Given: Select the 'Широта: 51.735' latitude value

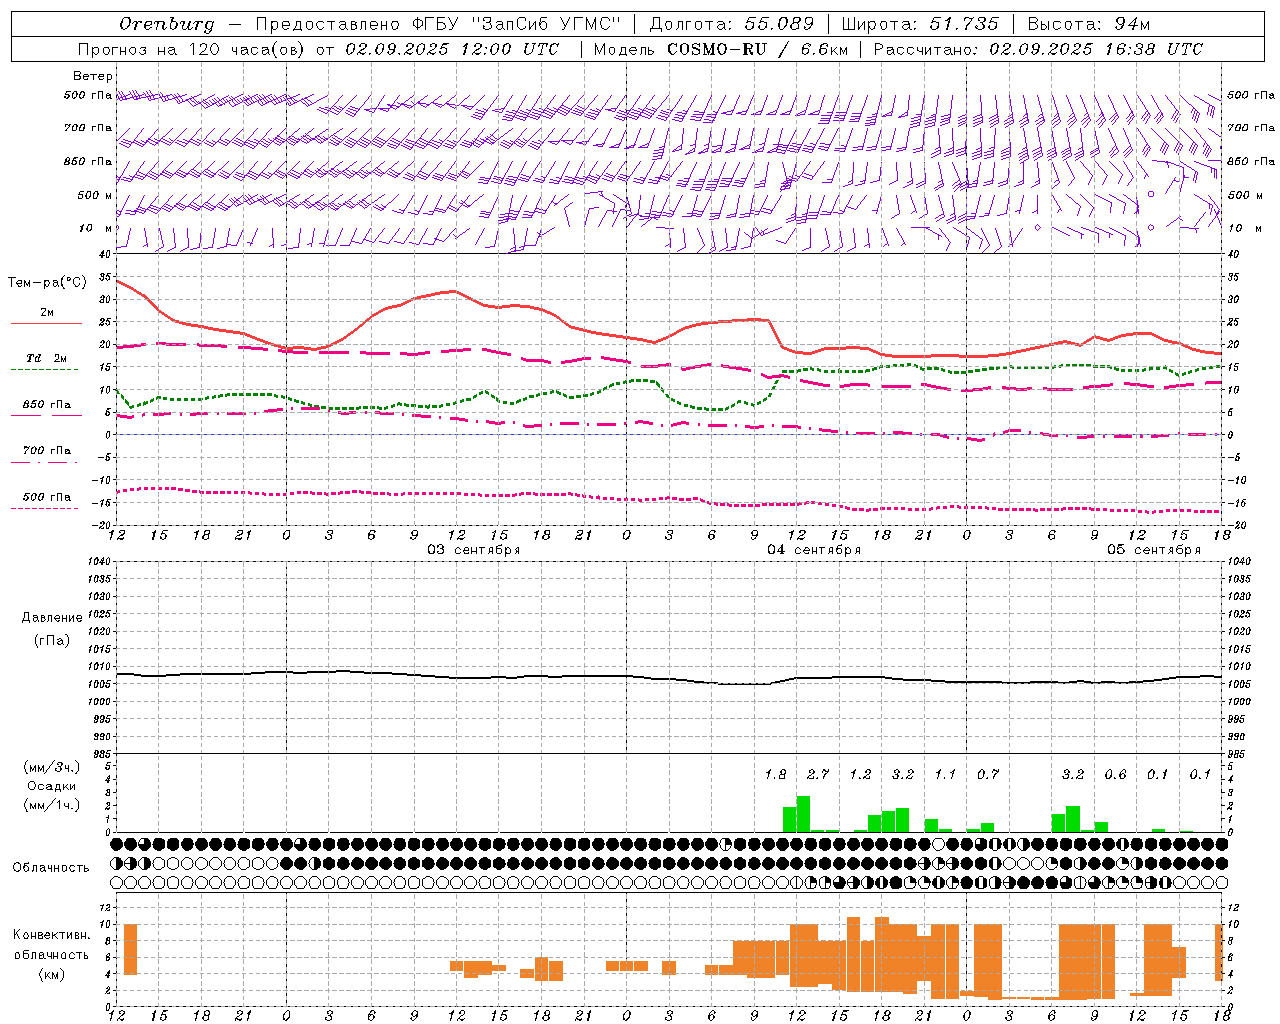Looking at the screenshot, I should [920, 24].
